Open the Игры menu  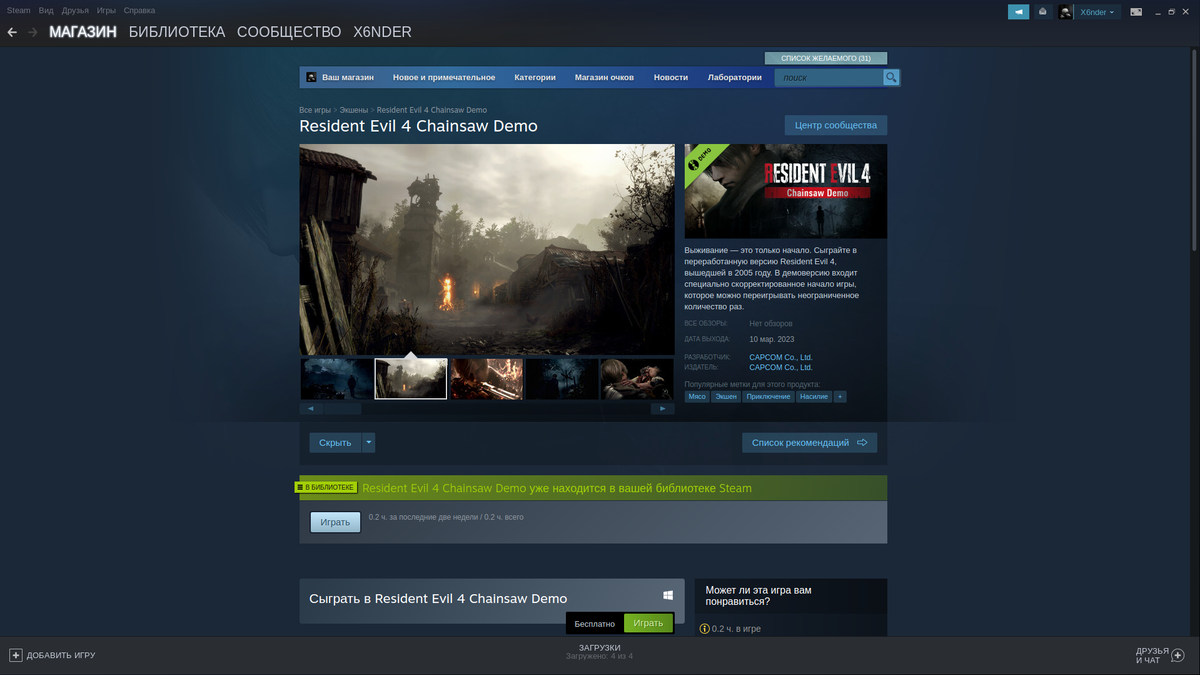[x=106, y=10]
